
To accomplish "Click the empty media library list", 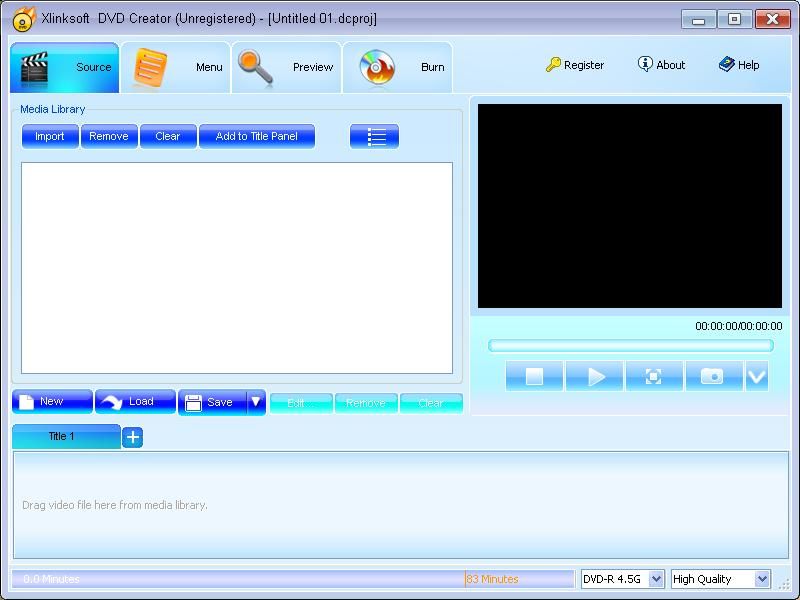I will point(237,268).
